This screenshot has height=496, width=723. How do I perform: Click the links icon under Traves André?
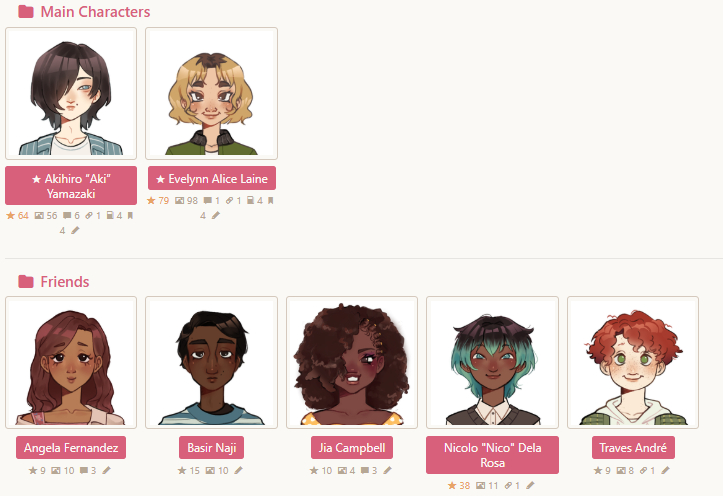[643, 471]
